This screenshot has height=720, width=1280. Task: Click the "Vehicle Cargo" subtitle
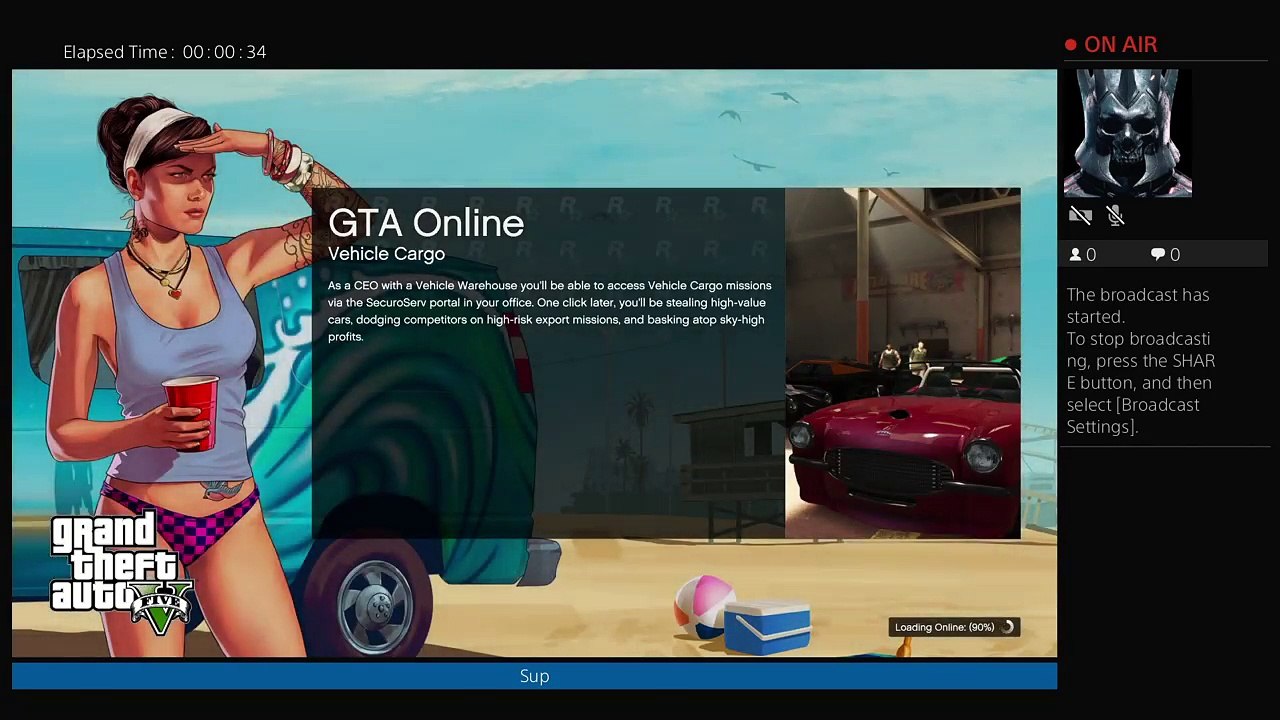[386, 254]
